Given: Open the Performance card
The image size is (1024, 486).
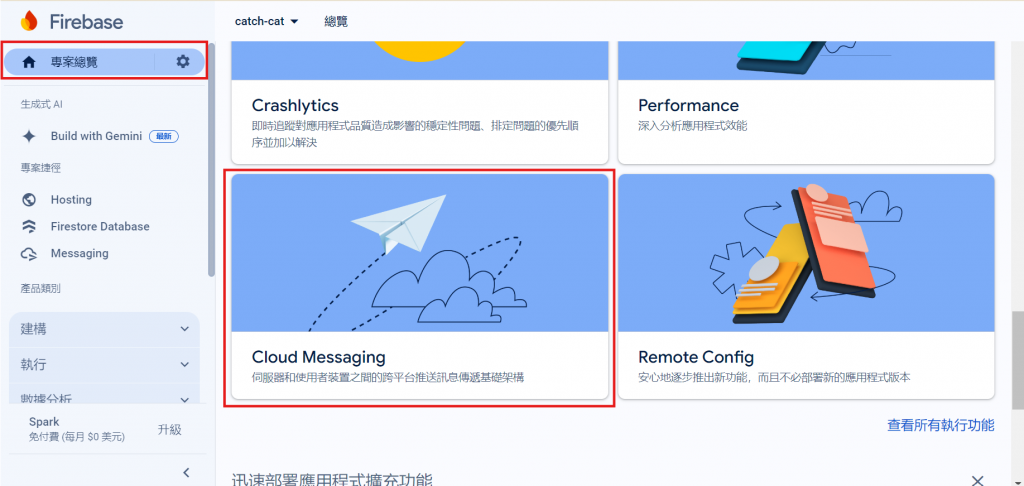Looking at the screenshot, I should pos(806,103).
